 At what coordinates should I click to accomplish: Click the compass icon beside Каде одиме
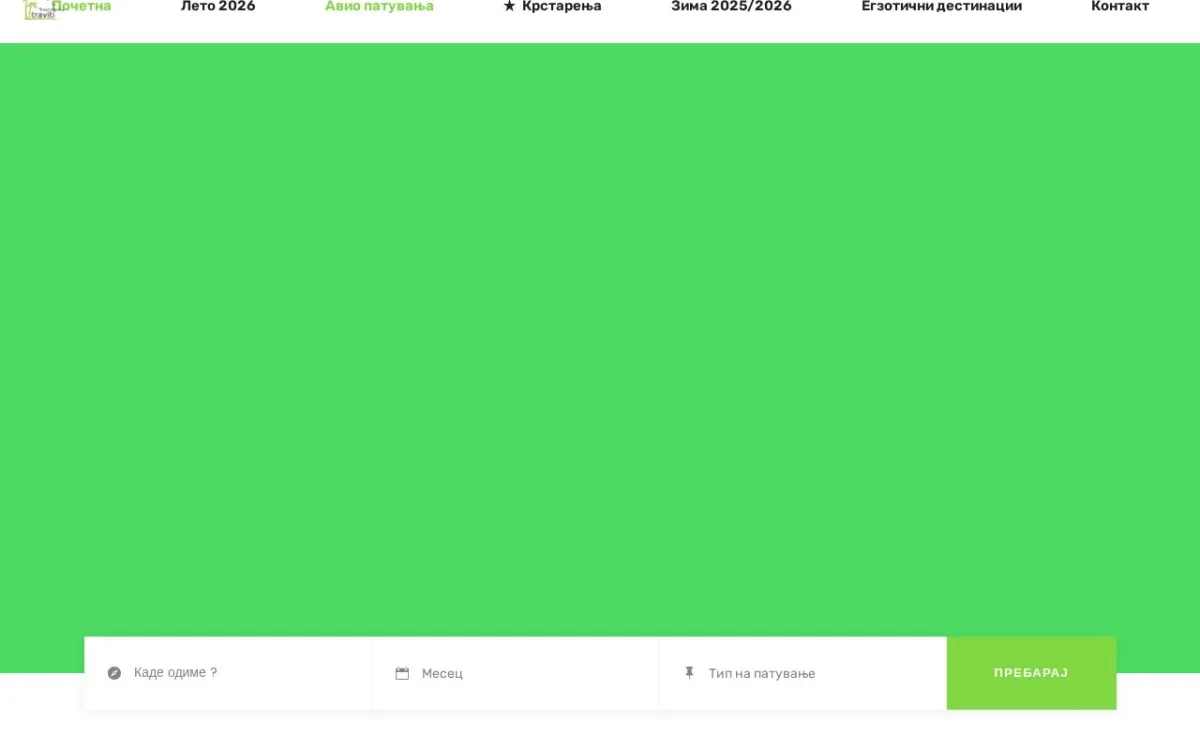[x=114, y=673]
